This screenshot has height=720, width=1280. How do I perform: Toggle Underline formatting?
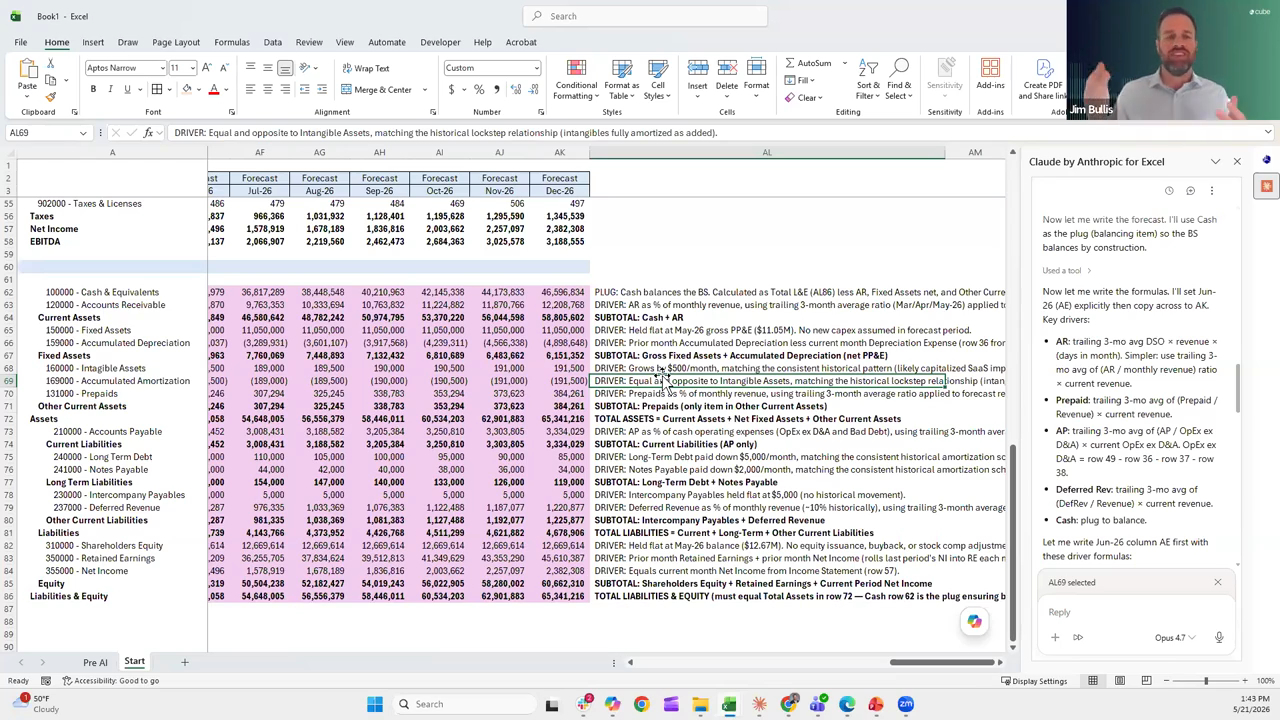[127, 89]
